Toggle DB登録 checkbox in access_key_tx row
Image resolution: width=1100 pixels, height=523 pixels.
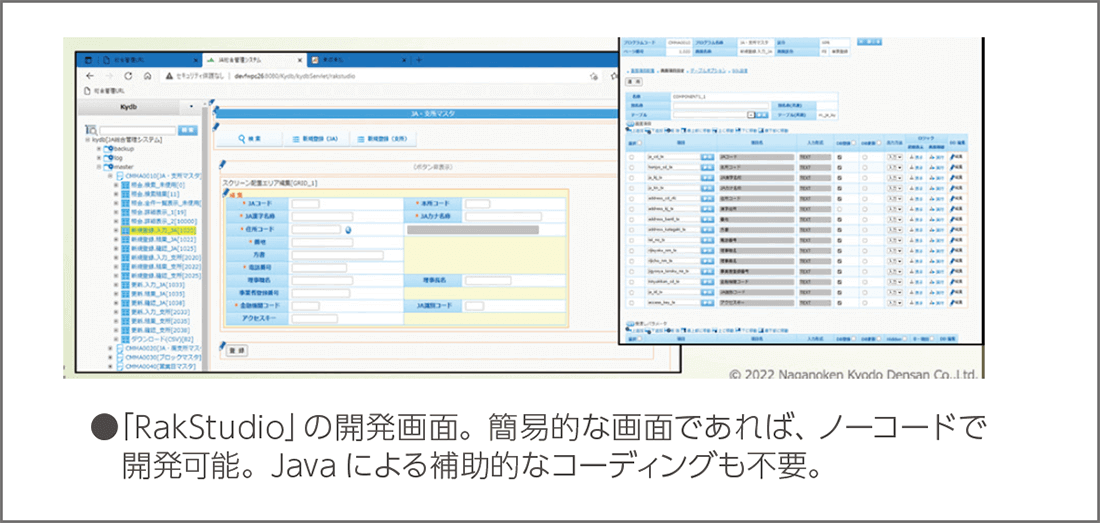pyautogui.click(x=840, y=303)
